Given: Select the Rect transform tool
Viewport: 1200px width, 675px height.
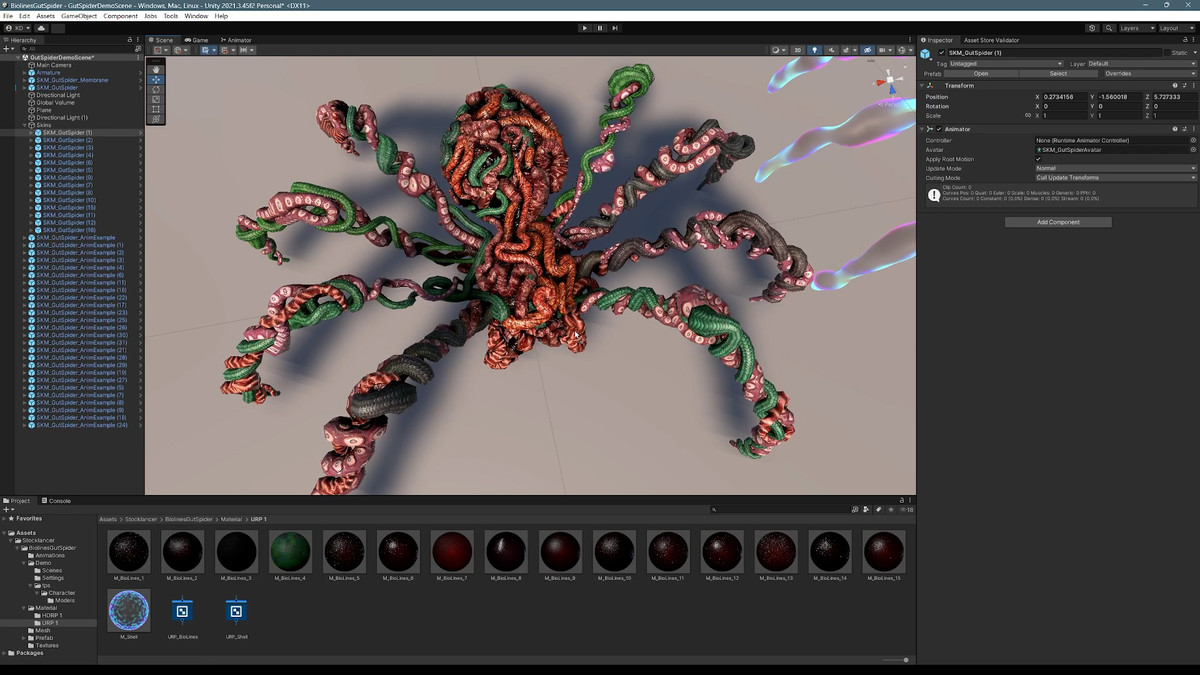Looking at the screenshot, I should click(x=156, y=109).
